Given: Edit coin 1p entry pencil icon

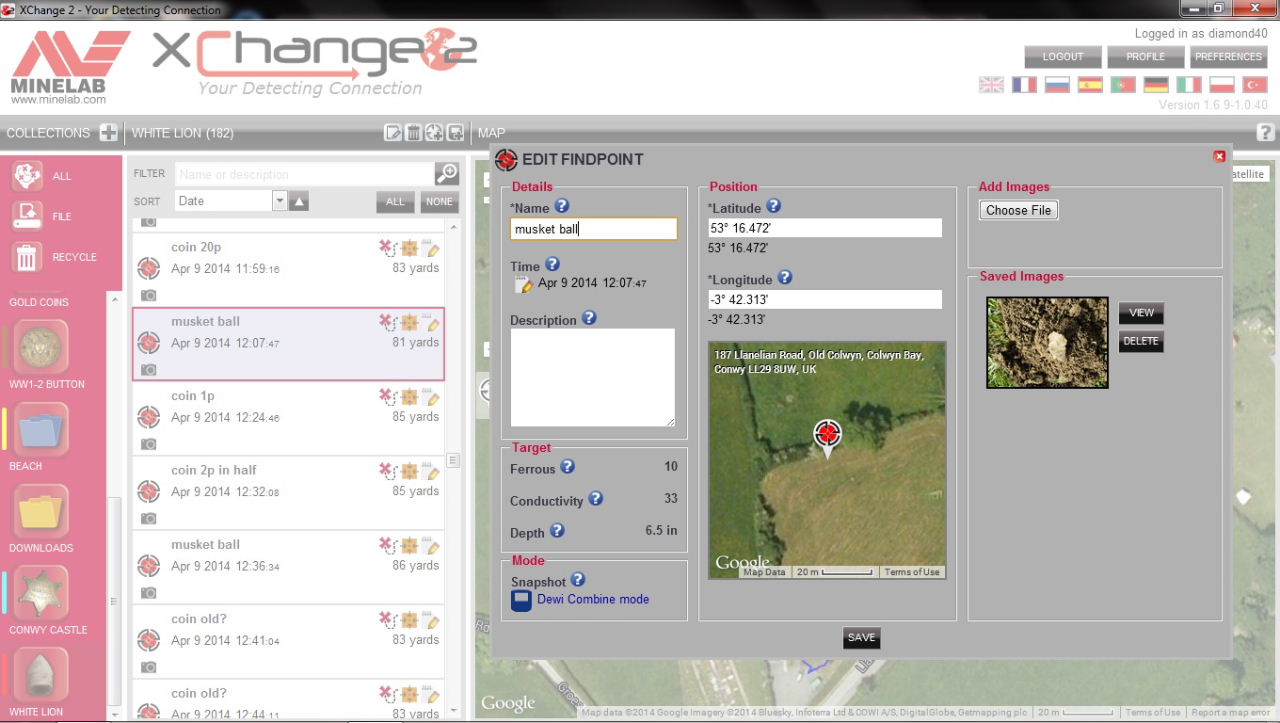Looking at the screenshot, I should tap(431, 397).
